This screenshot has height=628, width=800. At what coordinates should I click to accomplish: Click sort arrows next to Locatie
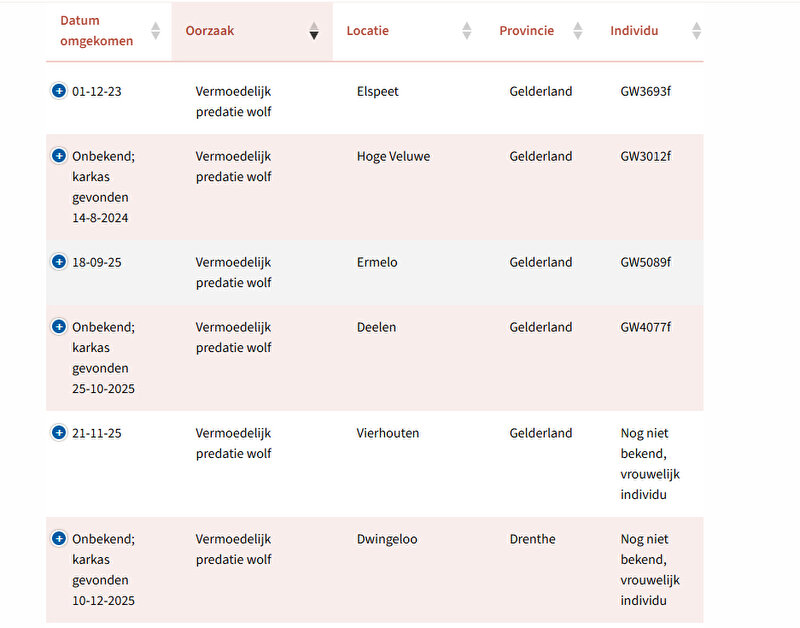pos(466,31)
